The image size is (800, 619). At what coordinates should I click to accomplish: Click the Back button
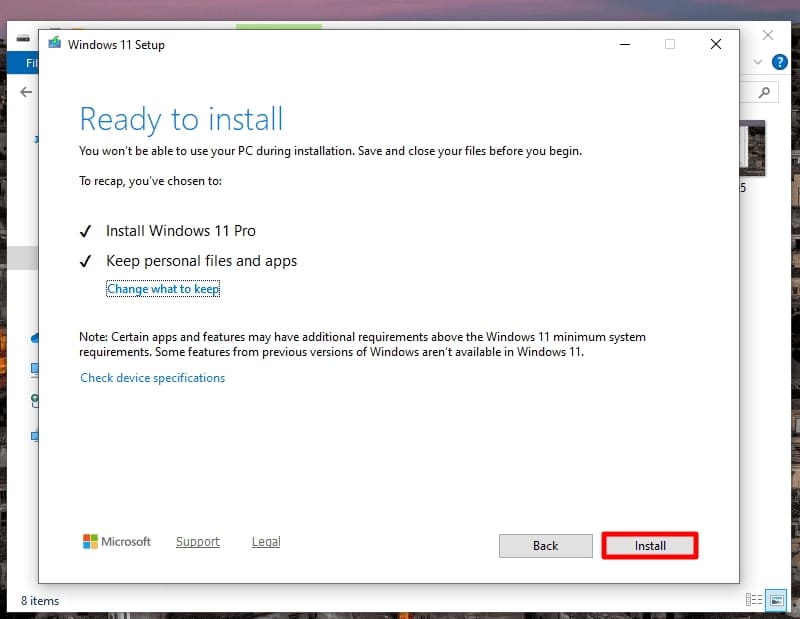(x=545, y=546)
